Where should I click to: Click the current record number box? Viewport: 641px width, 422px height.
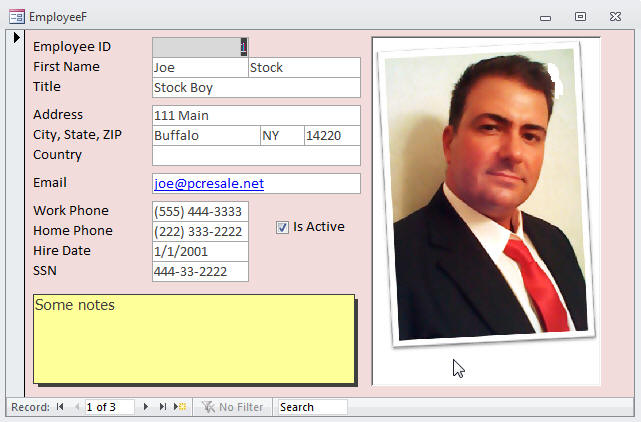click(x=109, y=407)
